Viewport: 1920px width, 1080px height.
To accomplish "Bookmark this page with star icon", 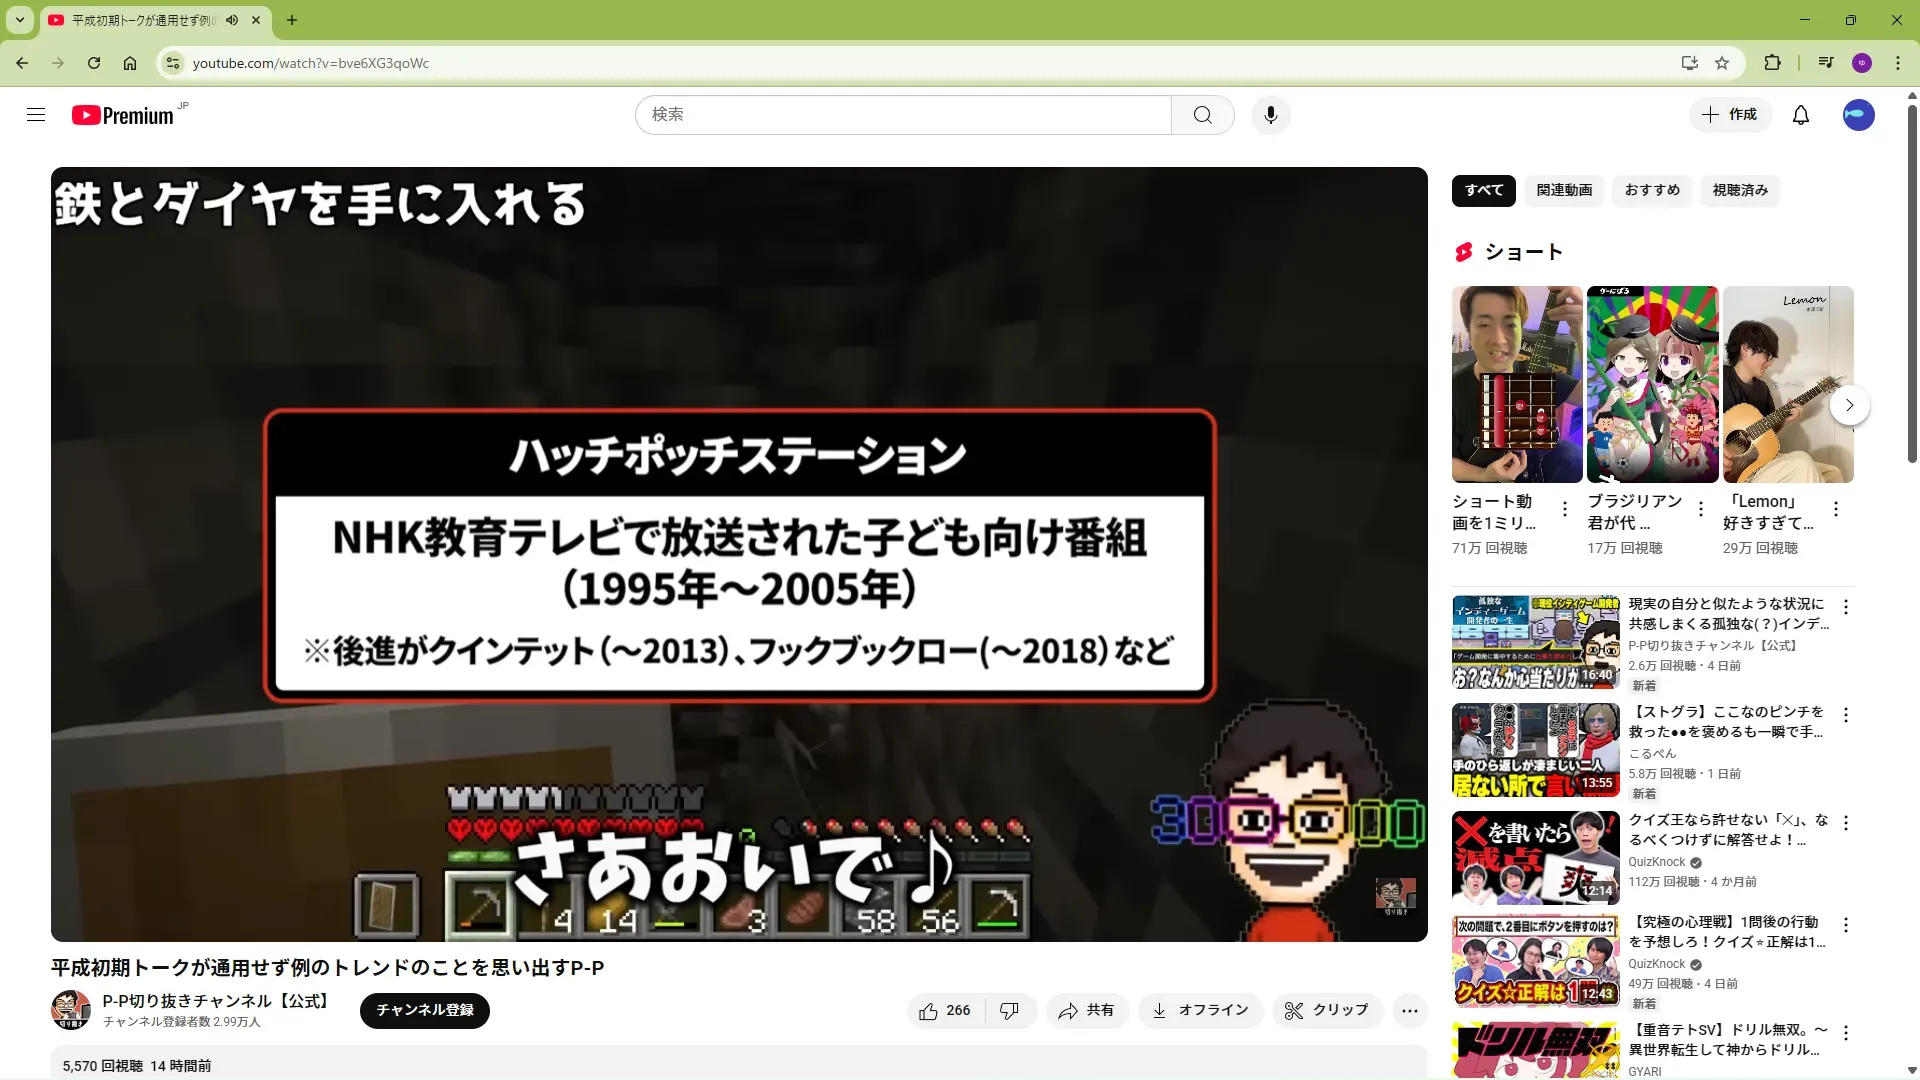I will pyautogui.click(x=1722, y=63).
